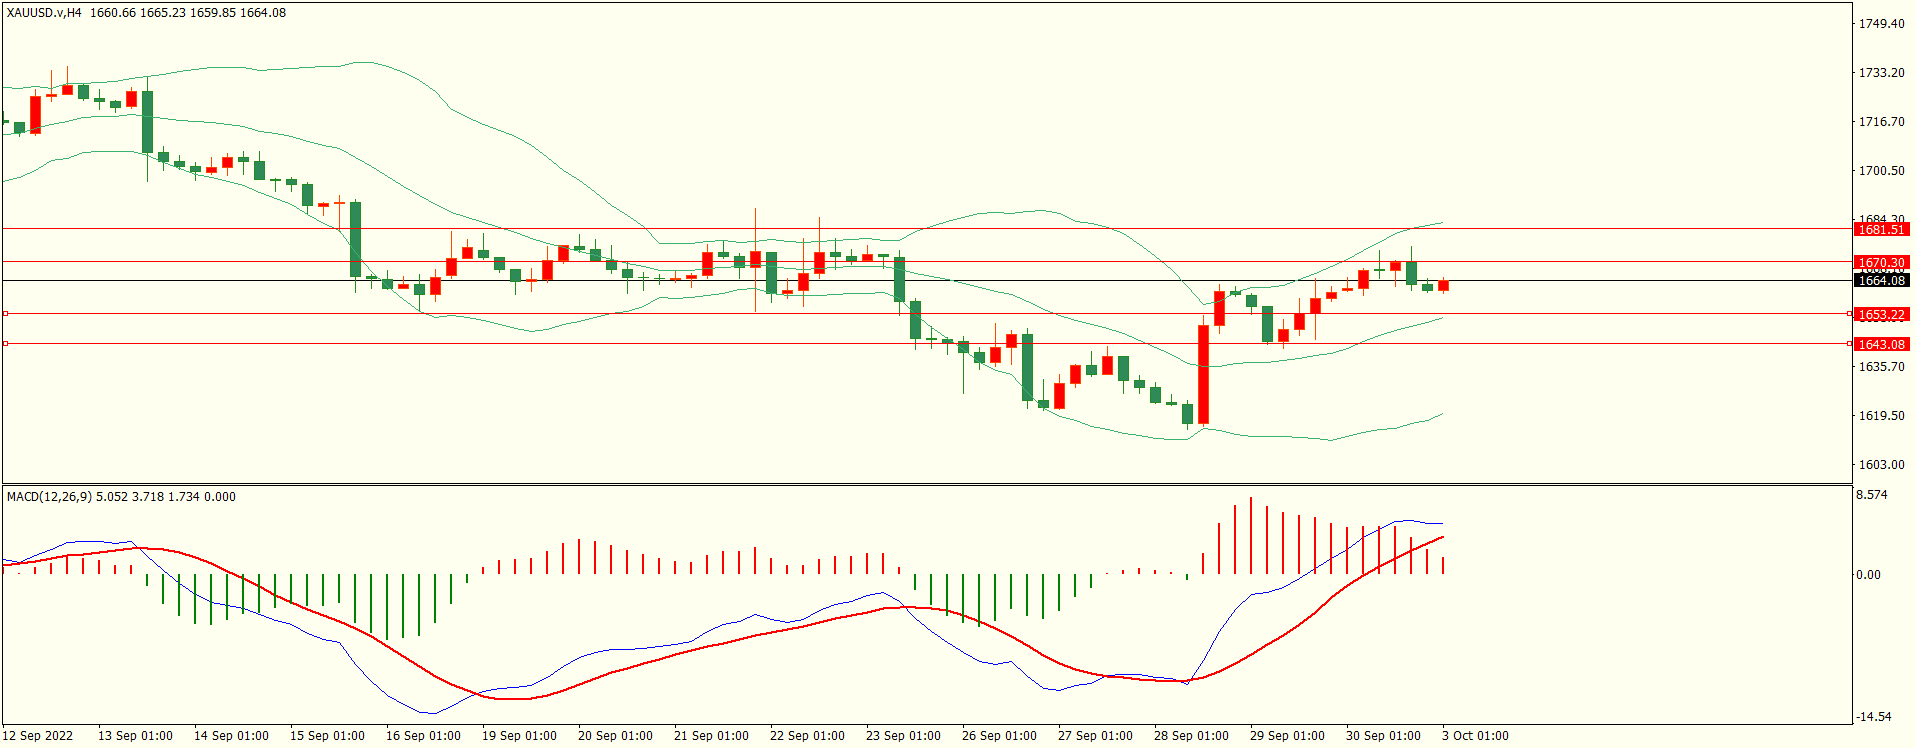
Task: Click the red 1653.22 price level tag
Action: [x=1881, y=315]
